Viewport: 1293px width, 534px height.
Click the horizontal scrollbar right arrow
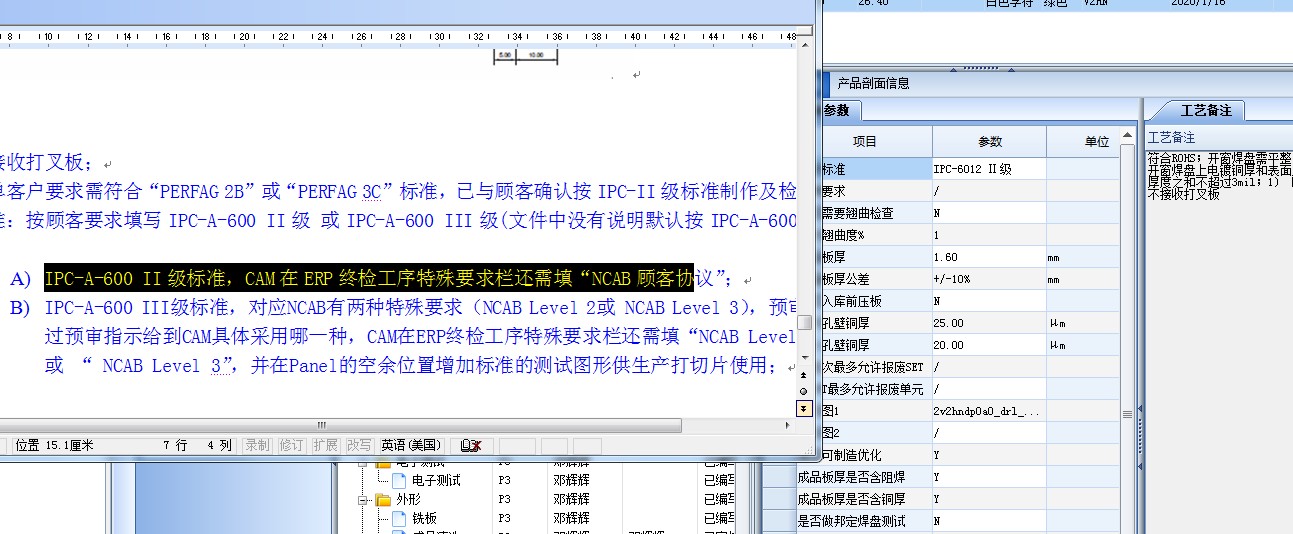tap(787, 425)
